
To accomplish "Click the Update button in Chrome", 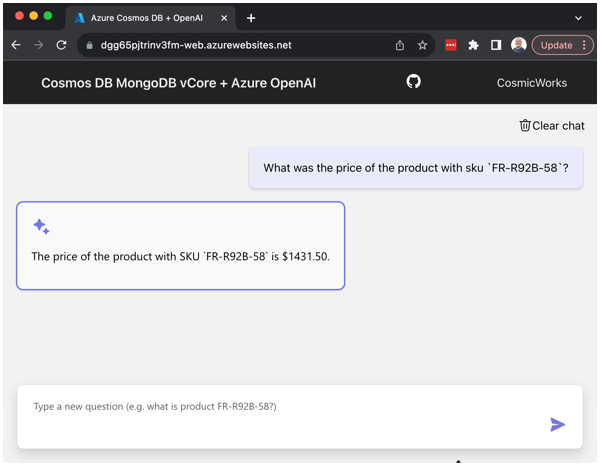I will pos(556,45).
